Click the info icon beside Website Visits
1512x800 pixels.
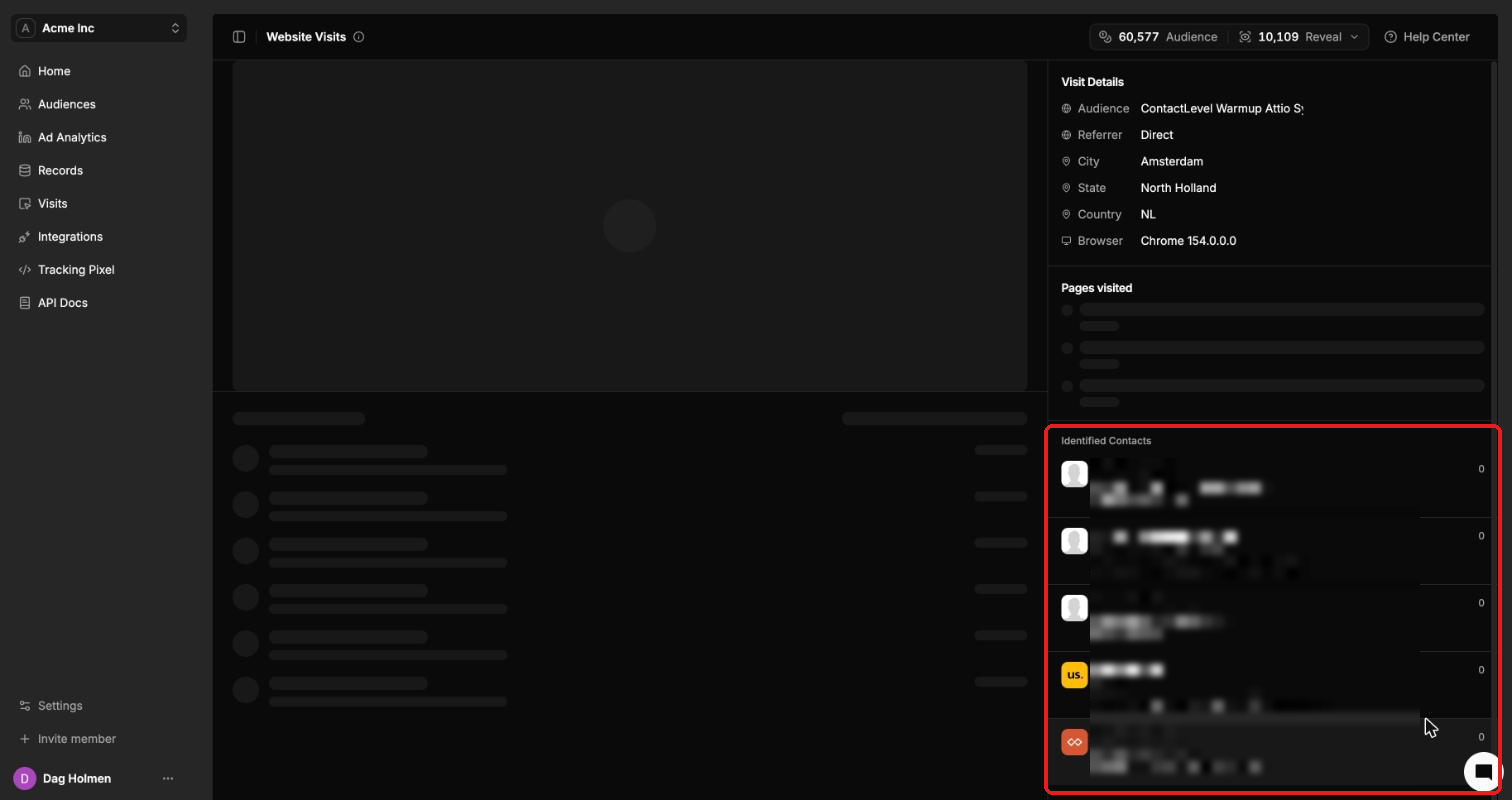(x=359, y=37)
